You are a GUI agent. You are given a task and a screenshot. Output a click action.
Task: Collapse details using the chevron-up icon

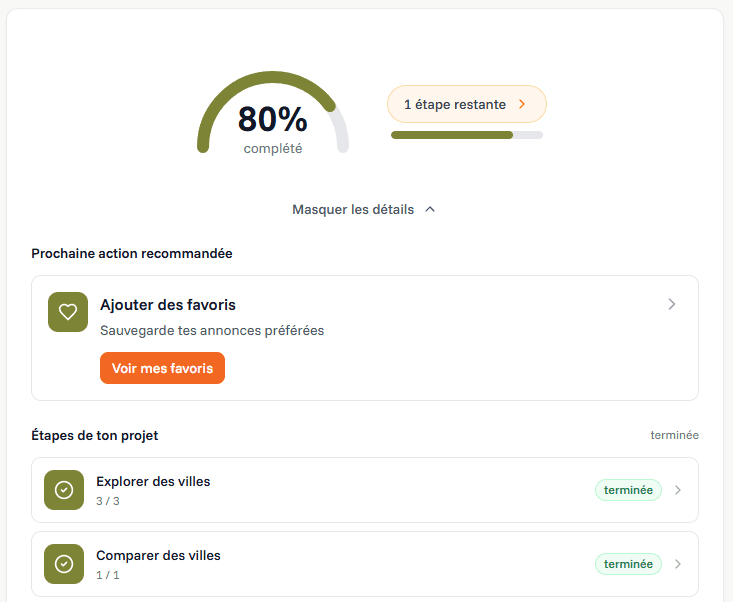[430, 210]
